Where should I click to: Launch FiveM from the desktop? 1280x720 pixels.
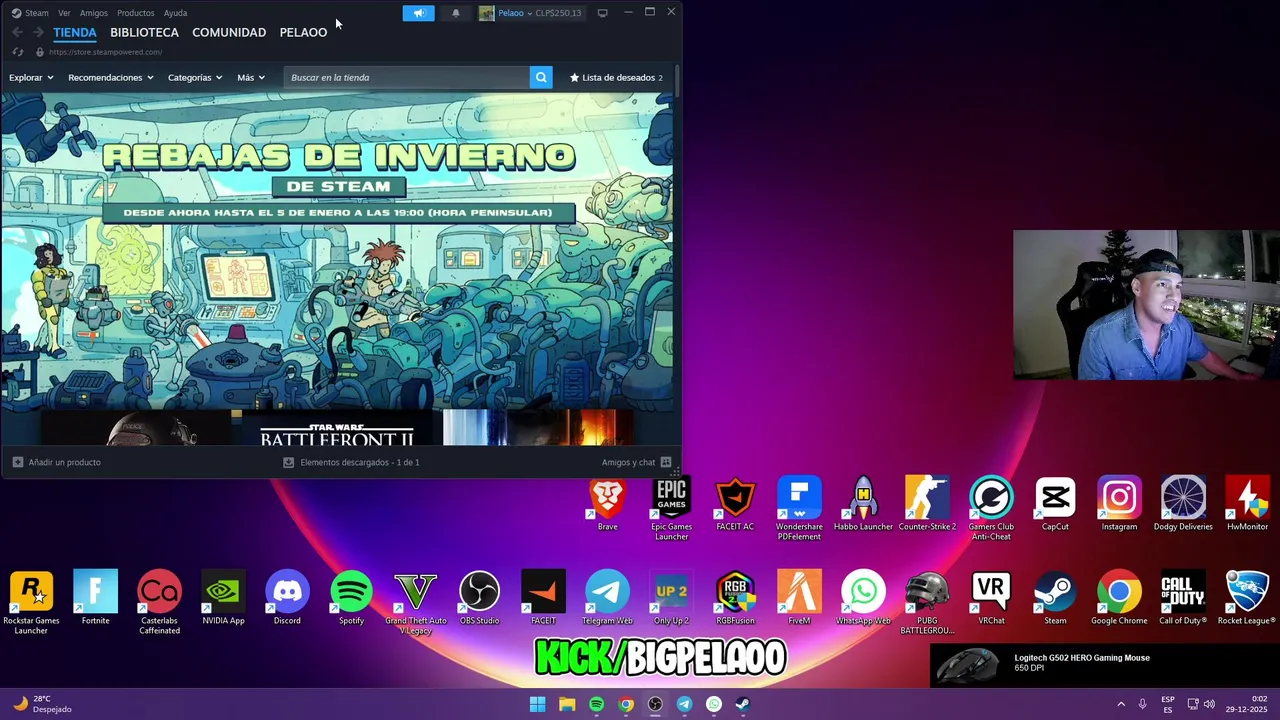click(799, 598)
